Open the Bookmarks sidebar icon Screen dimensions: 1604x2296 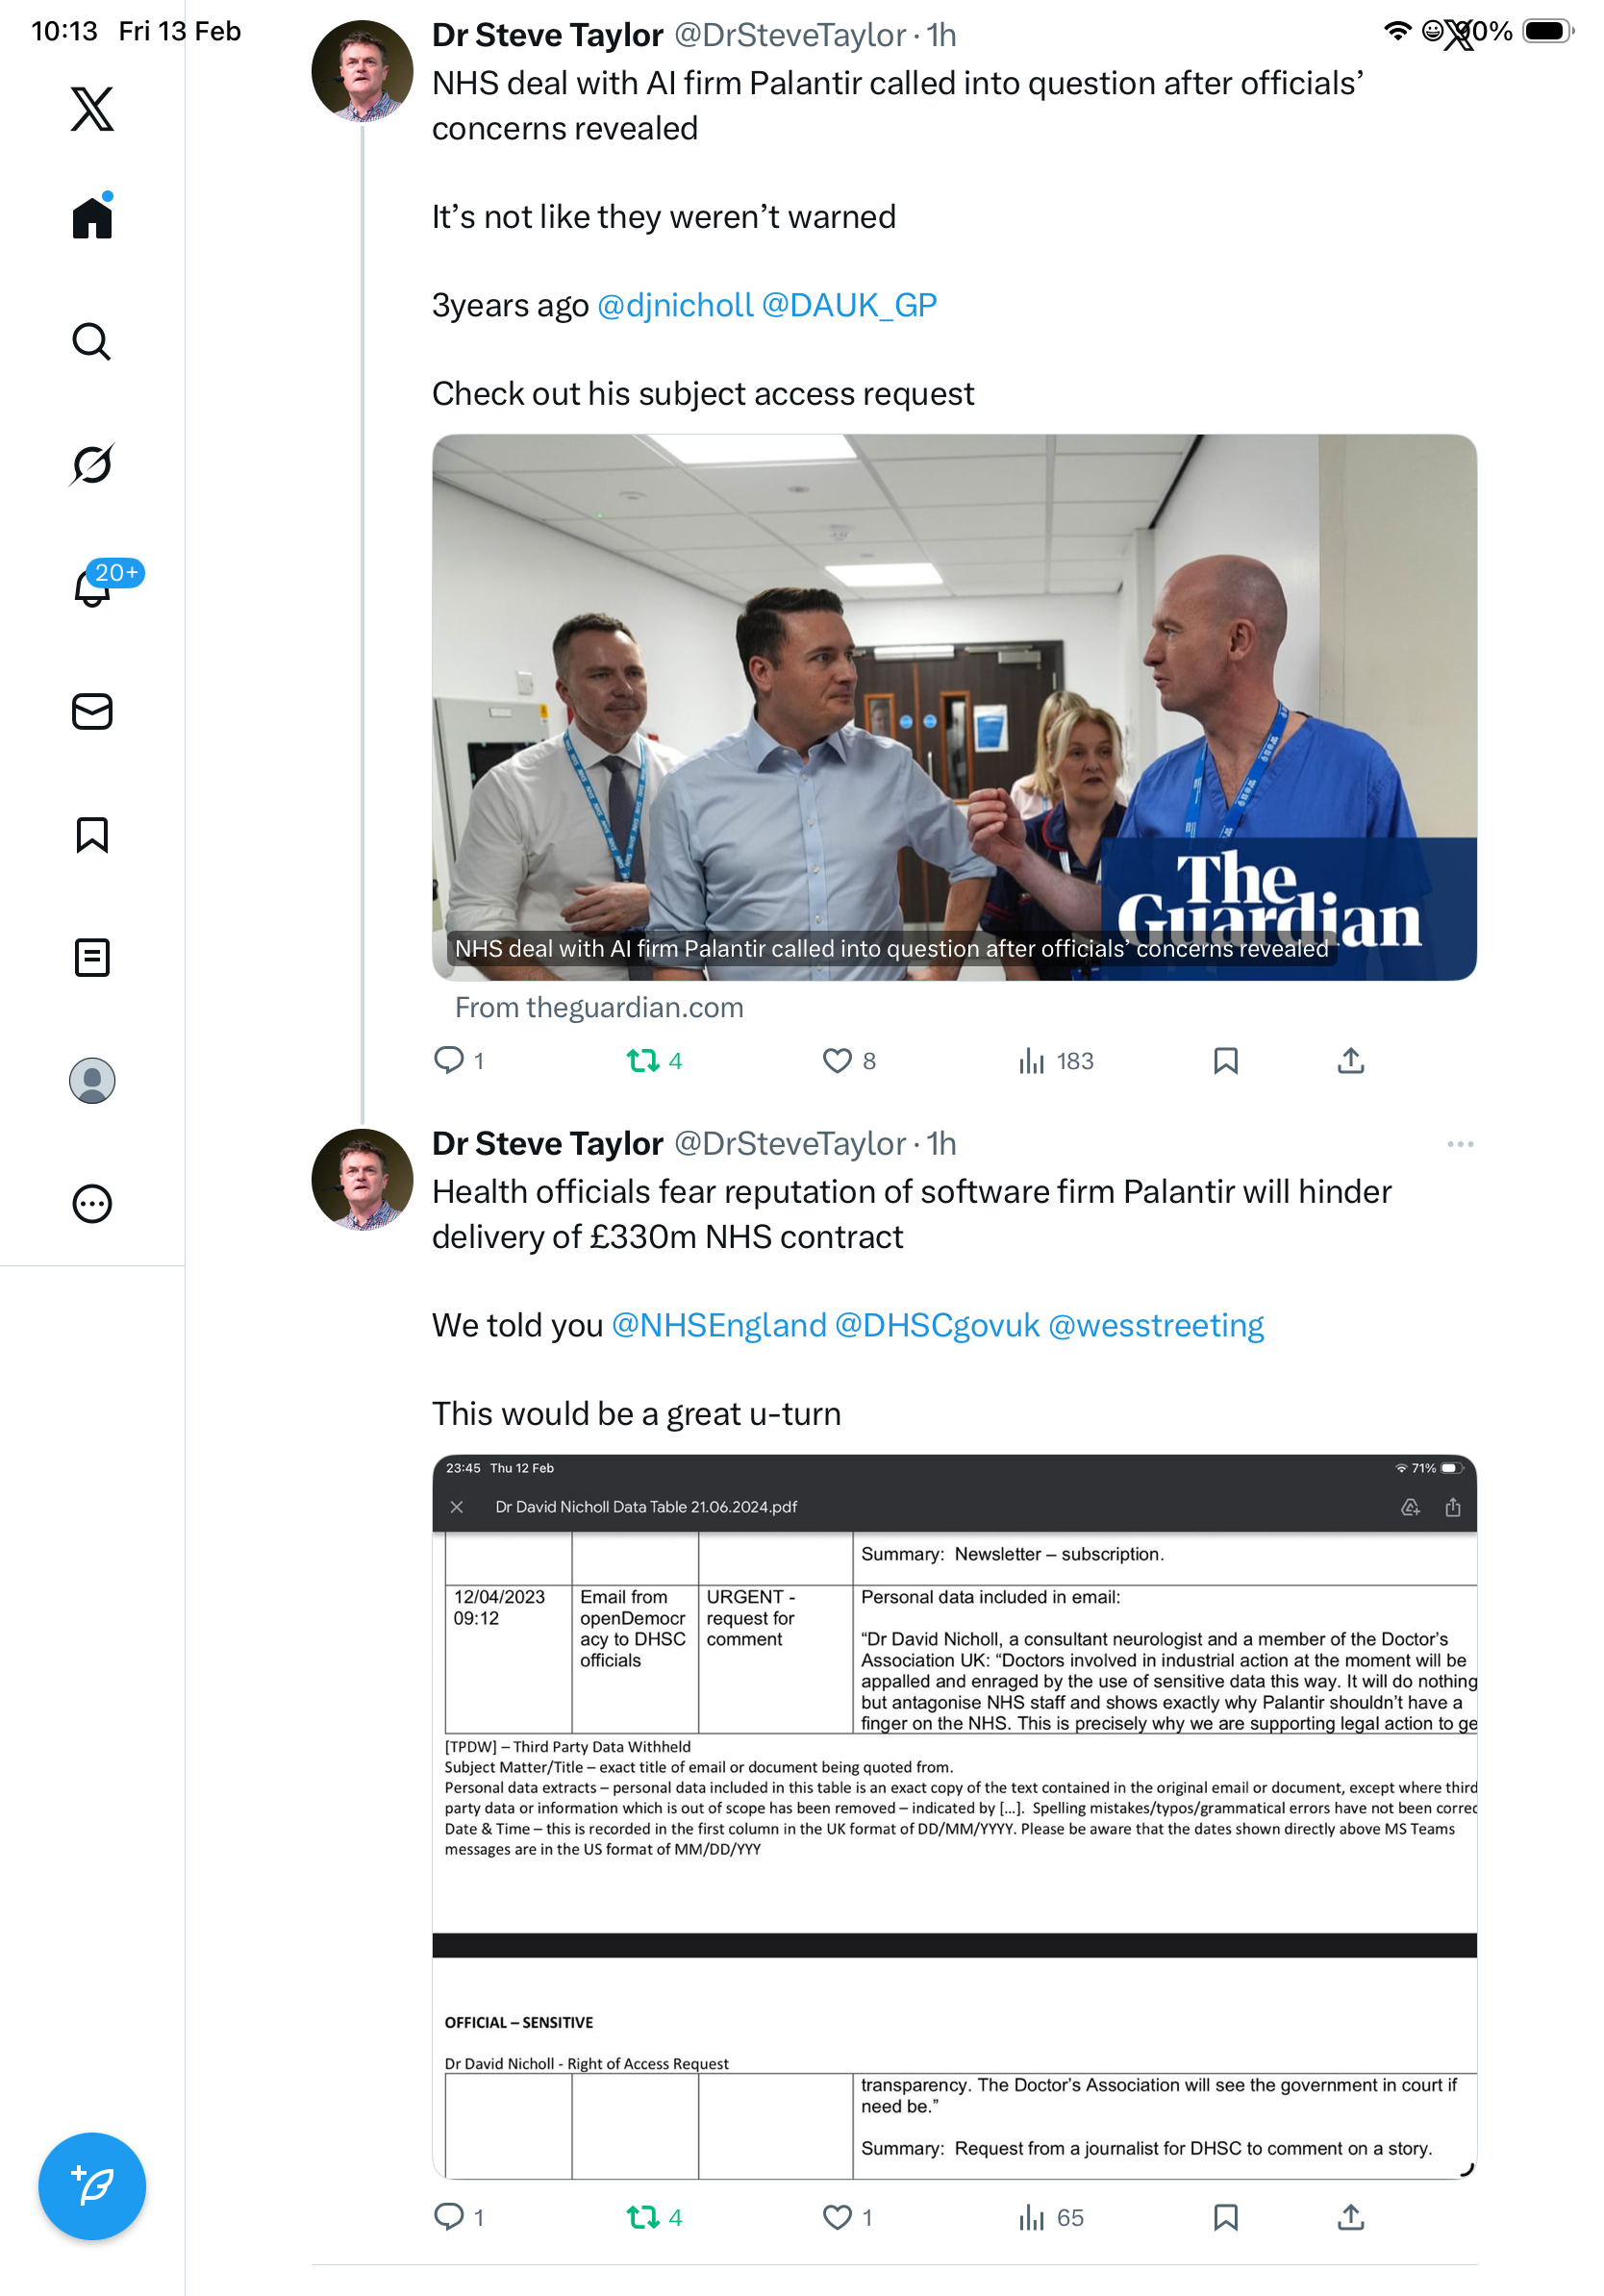point(92,834)
